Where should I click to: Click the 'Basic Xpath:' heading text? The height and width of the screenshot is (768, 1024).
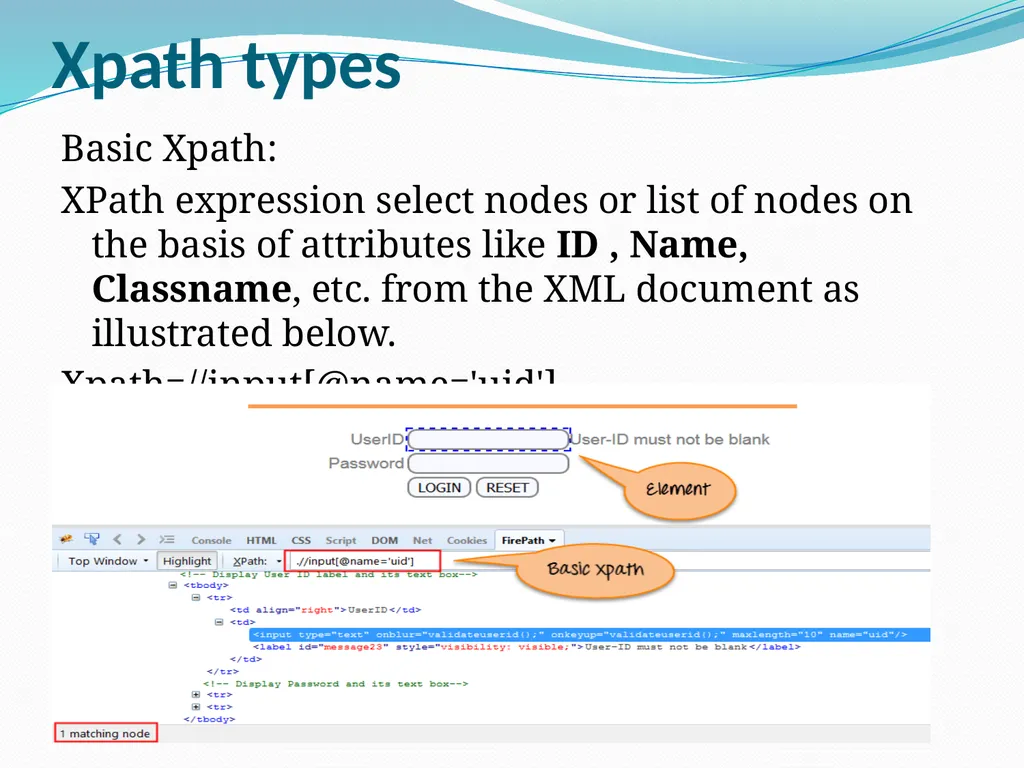click(x=169, y=148)
